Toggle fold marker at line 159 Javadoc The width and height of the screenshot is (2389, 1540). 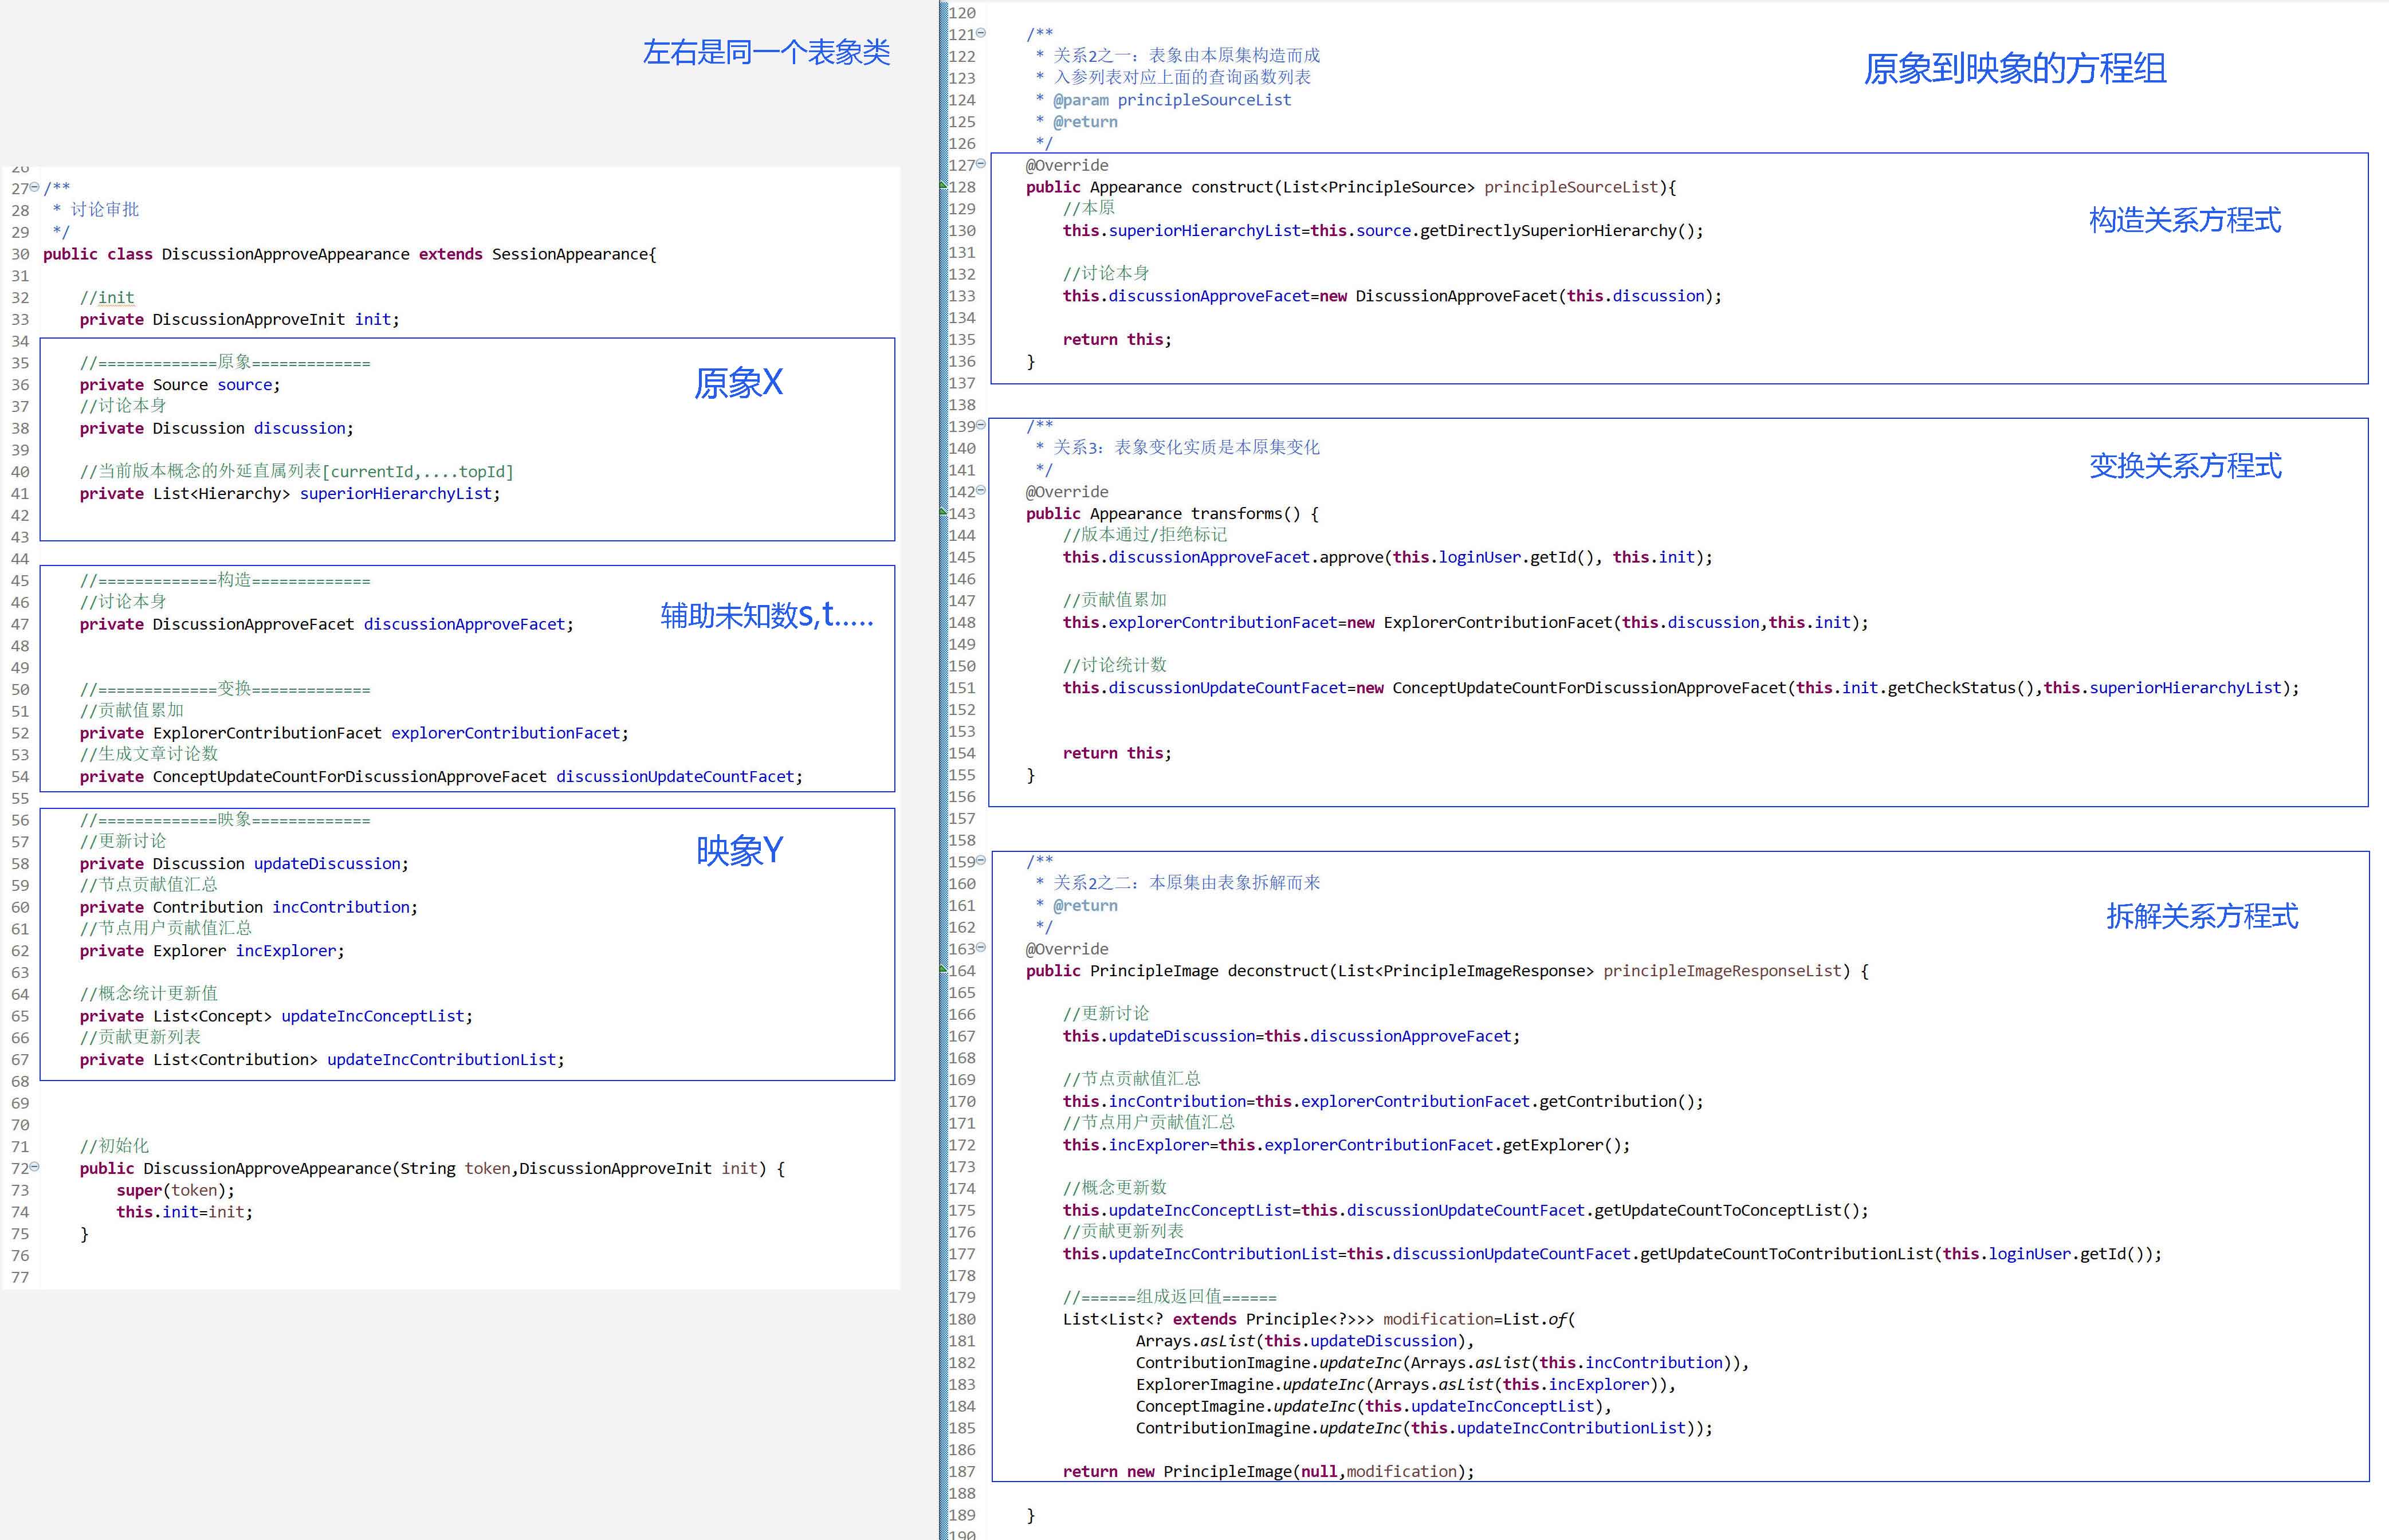point(981,860)
